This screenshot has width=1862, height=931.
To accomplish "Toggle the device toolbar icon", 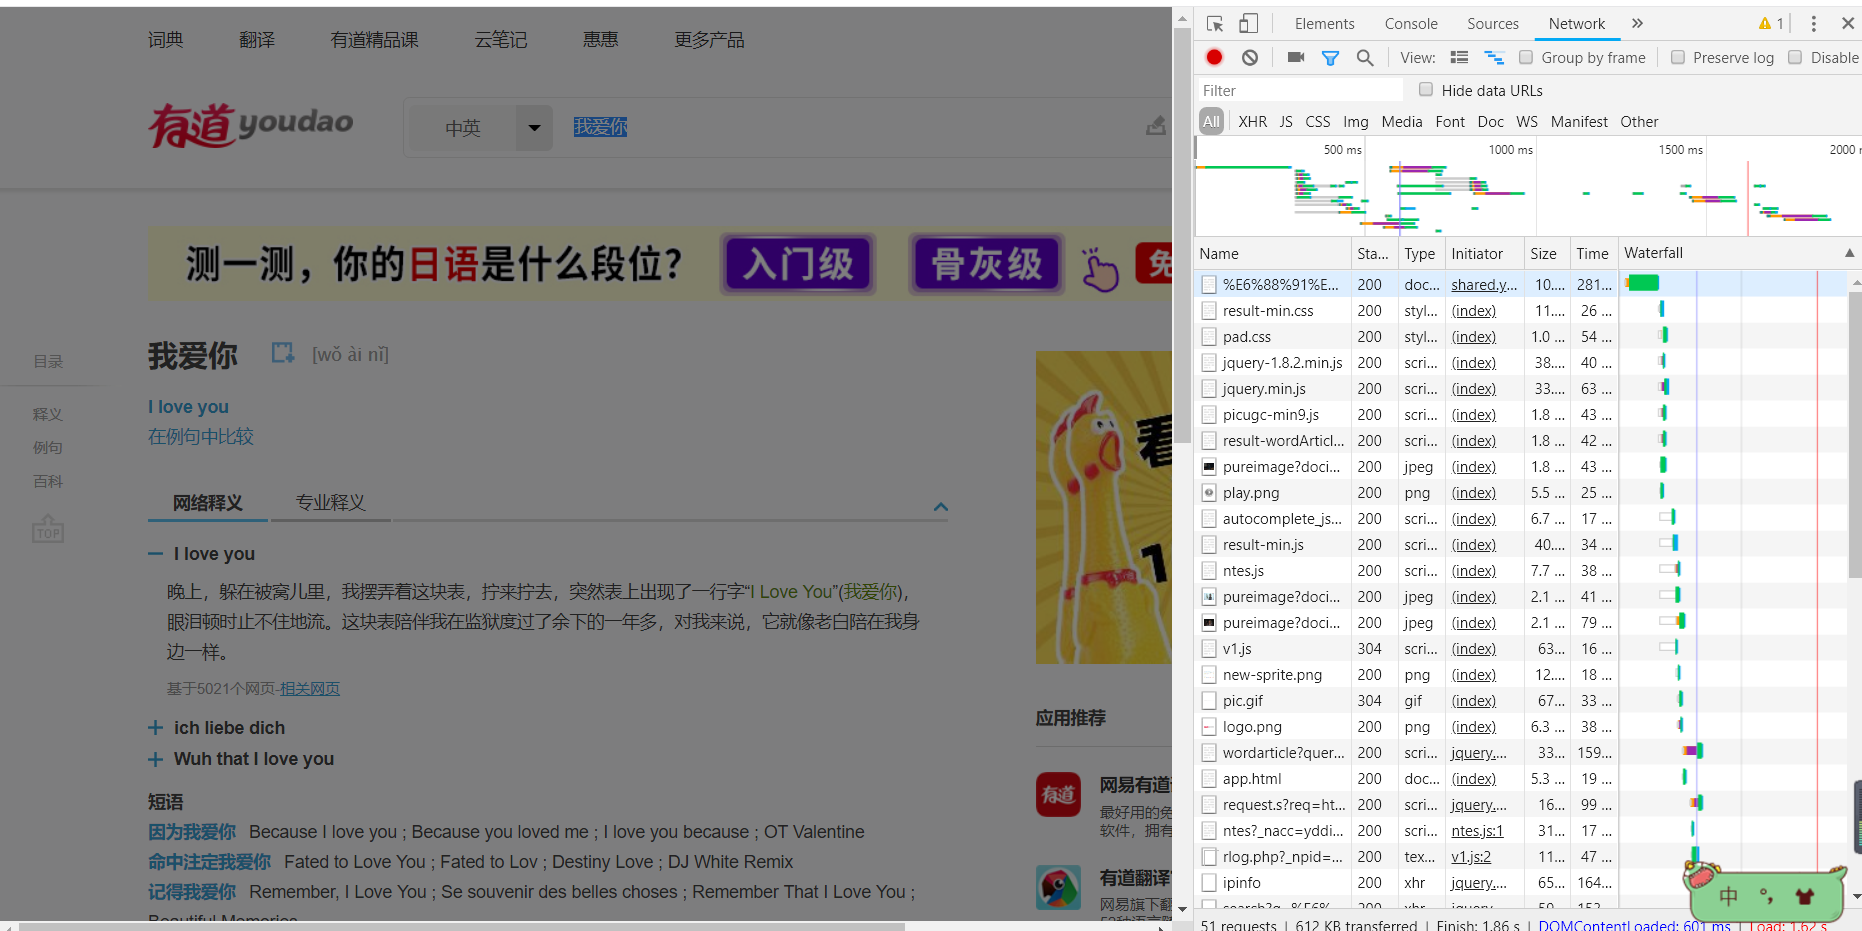I will pos(1248,24).
